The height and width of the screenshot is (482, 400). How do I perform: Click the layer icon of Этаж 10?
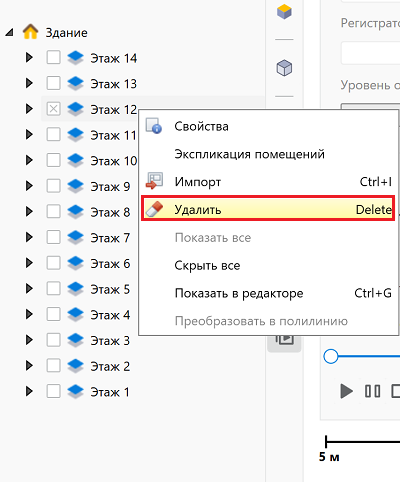pos(76,160)
